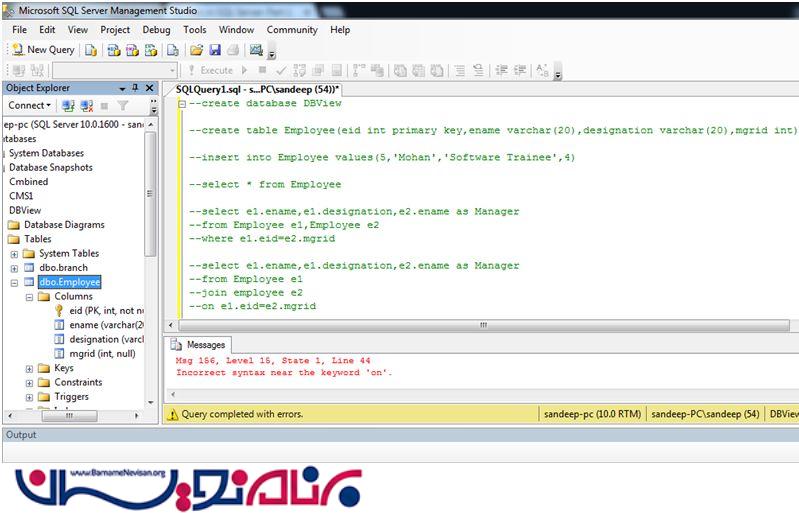Click the Database Engine Query icon

point(91,50)
